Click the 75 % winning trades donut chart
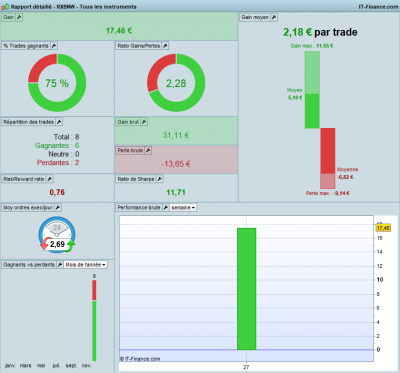Image resolution: width=400 pixels, height=373 pixels. [x=57, y=83]
